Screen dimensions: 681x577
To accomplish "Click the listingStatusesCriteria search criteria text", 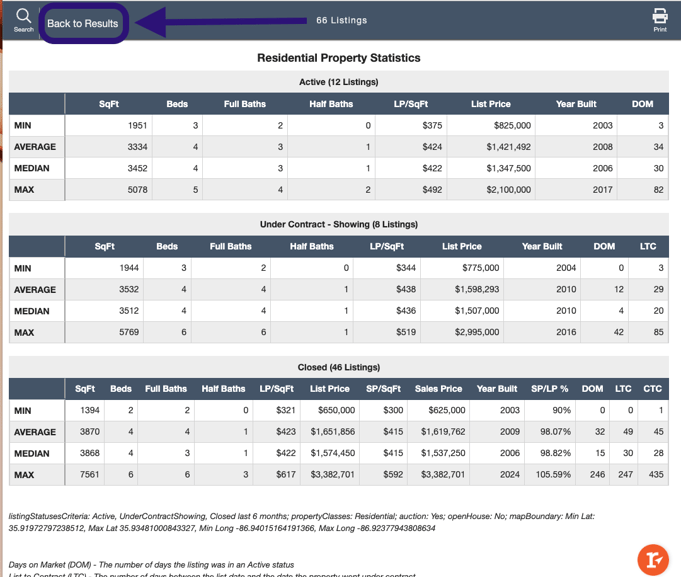I will point(301,522).
